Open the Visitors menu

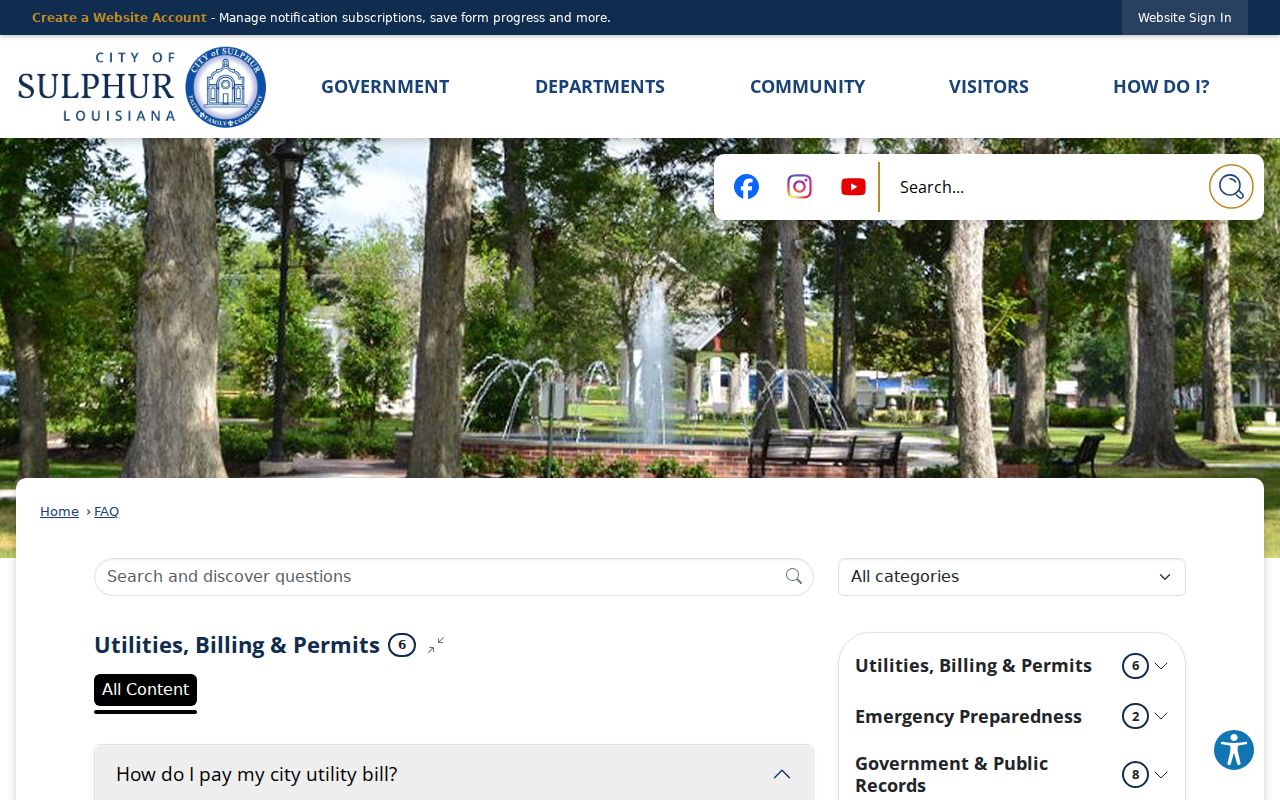(989, 87)
